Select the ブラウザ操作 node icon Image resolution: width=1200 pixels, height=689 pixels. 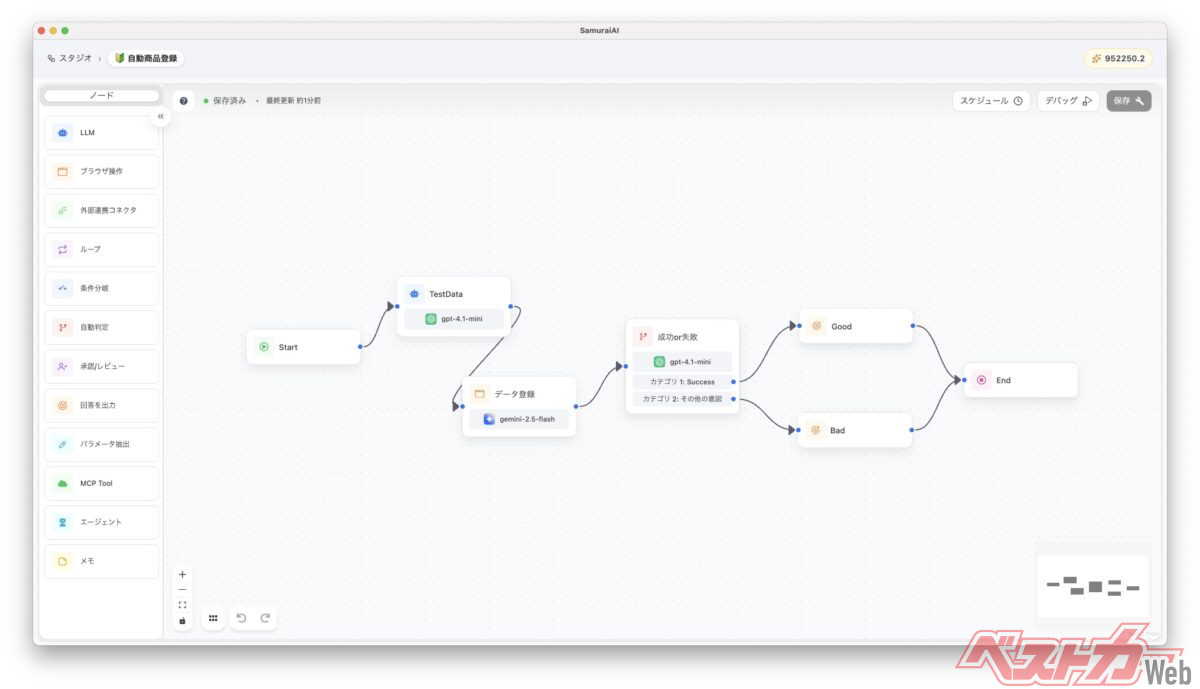point(62,172)
